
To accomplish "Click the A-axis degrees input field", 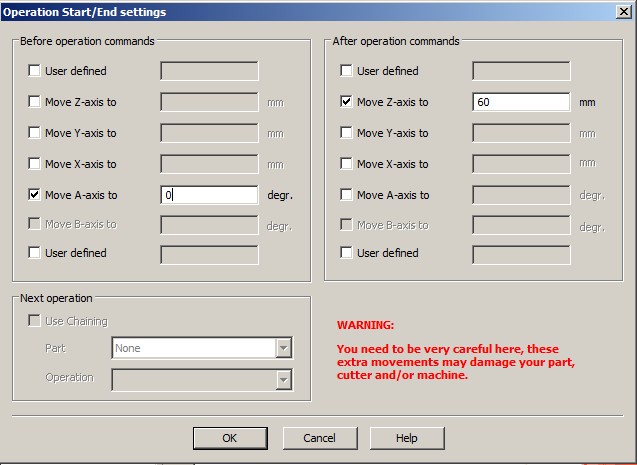I will (209, 195).
